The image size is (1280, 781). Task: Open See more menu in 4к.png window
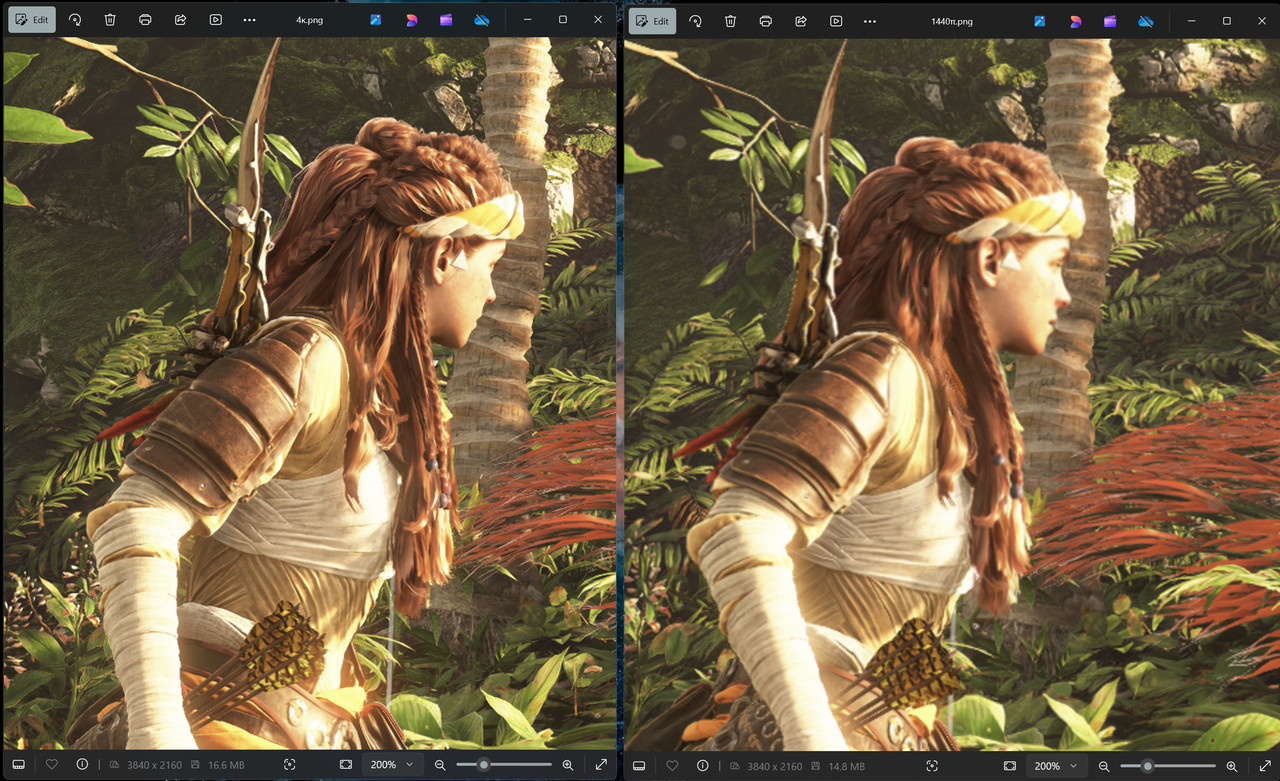point(250,20)
